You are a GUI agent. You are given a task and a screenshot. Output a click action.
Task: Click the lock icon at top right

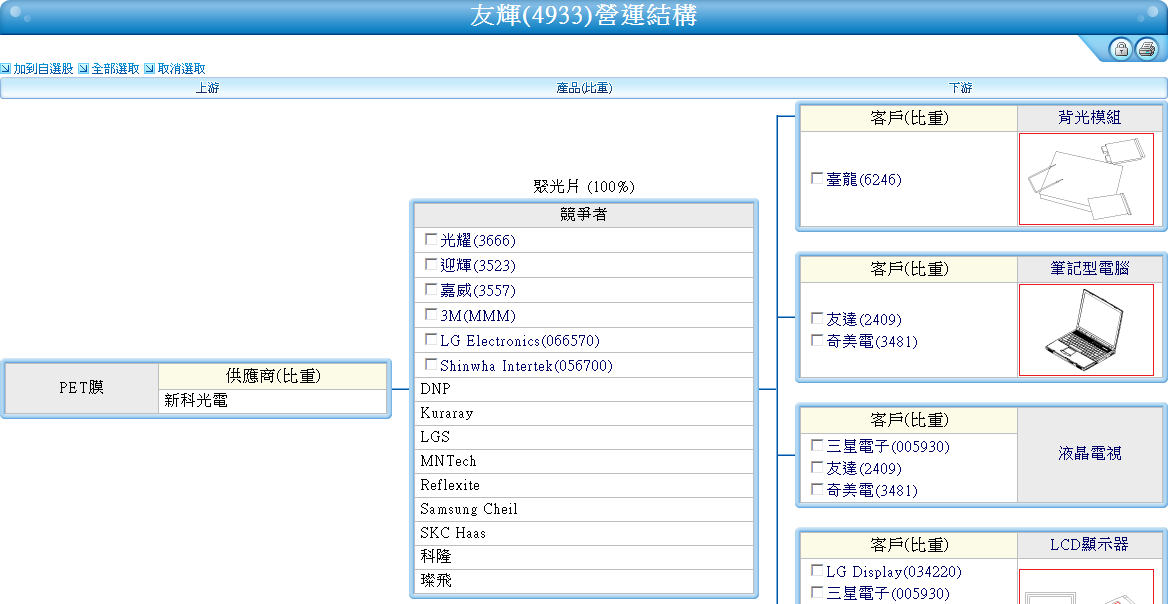point(1120,49)
